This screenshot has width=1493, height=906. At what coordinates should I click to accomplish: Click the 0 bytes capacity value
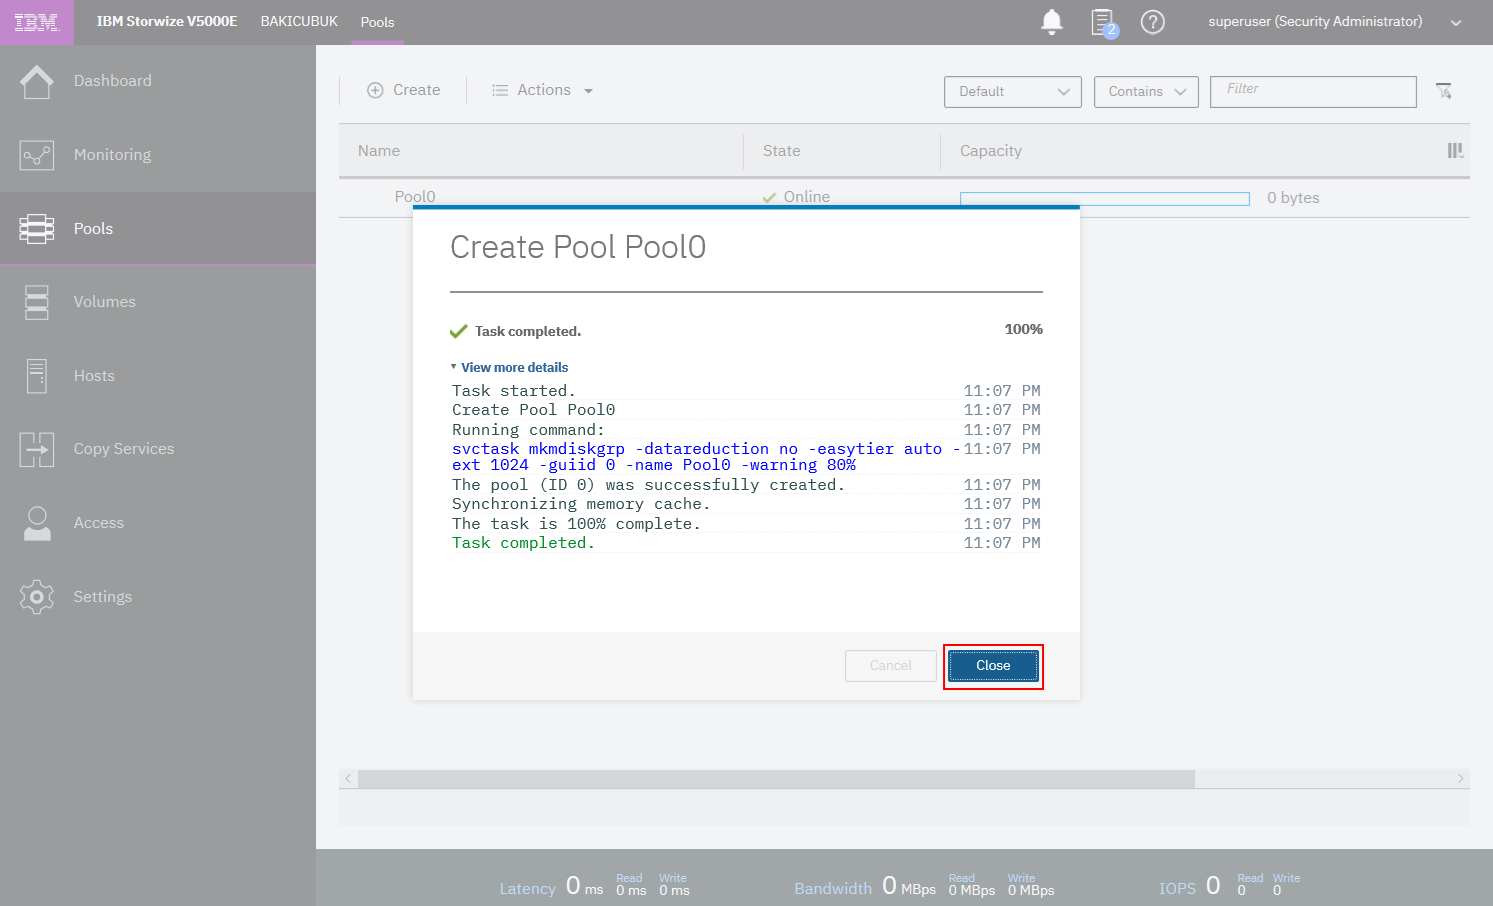pyautogui.click(x=1293, y=198)
